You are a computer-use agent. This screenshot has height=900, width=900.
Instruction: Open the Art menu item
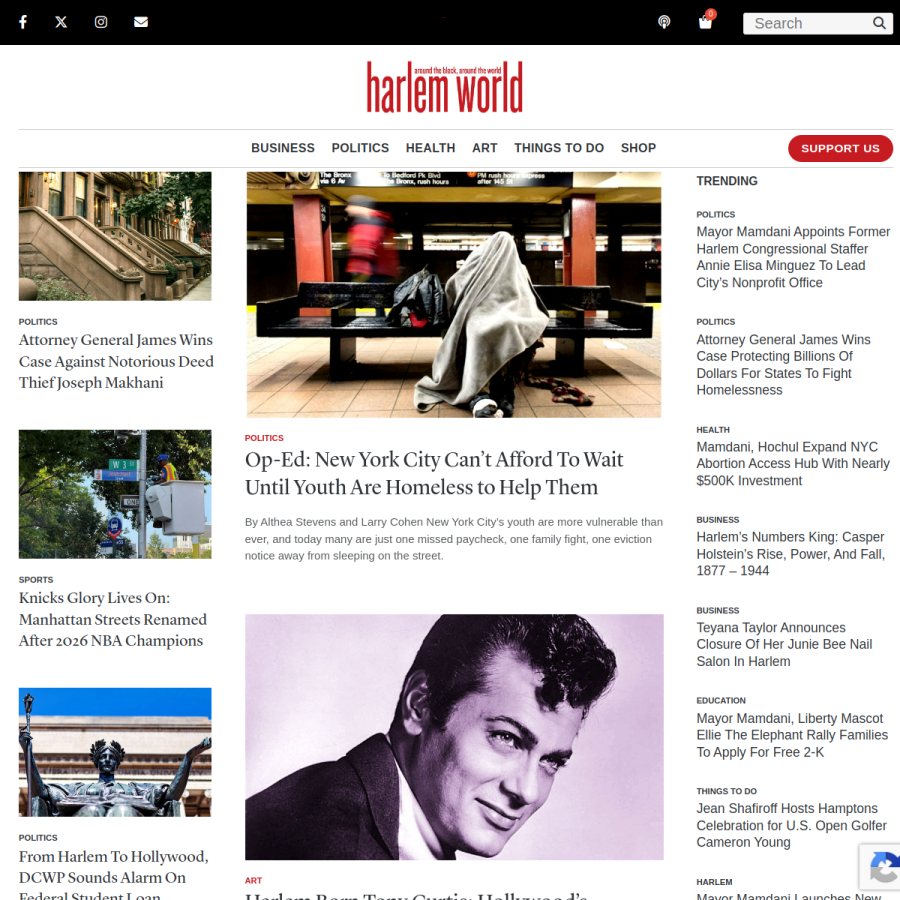(x=485, y=148)
